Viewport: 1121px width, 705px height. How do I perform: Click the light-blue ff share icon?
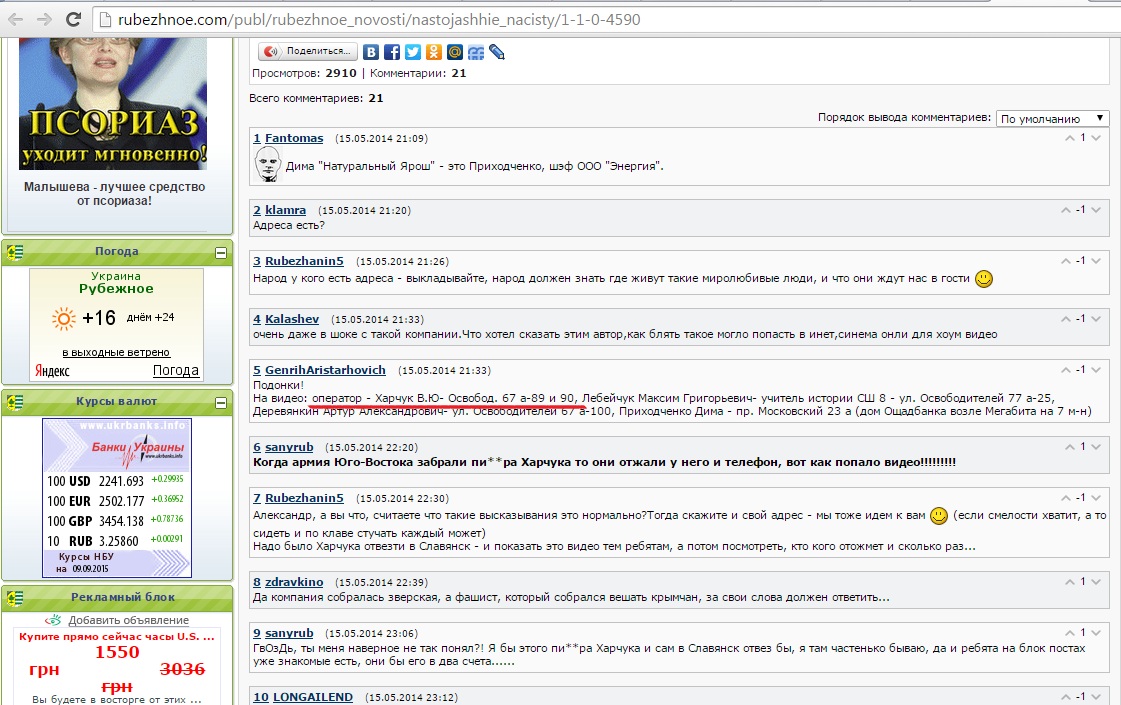click(476, 52)
